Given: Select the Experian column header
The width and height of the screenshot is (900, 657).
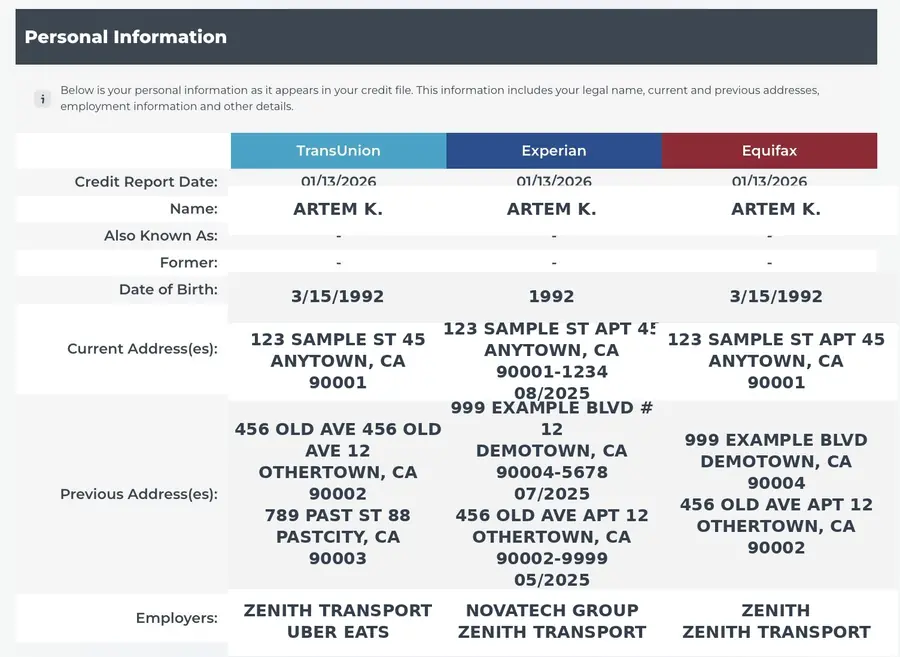Looking at the screenshot, I should click(554, 150).
